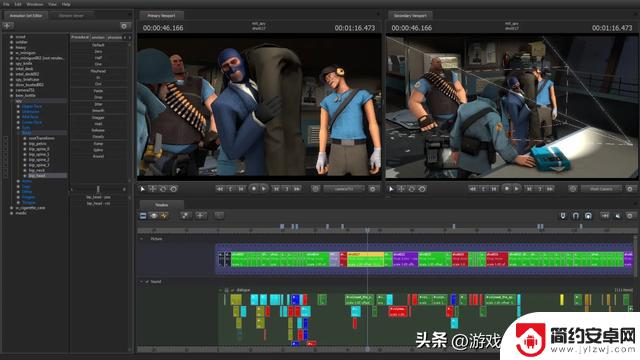
Task: Select the emotion presets tab
Action: tap(98, 37)
